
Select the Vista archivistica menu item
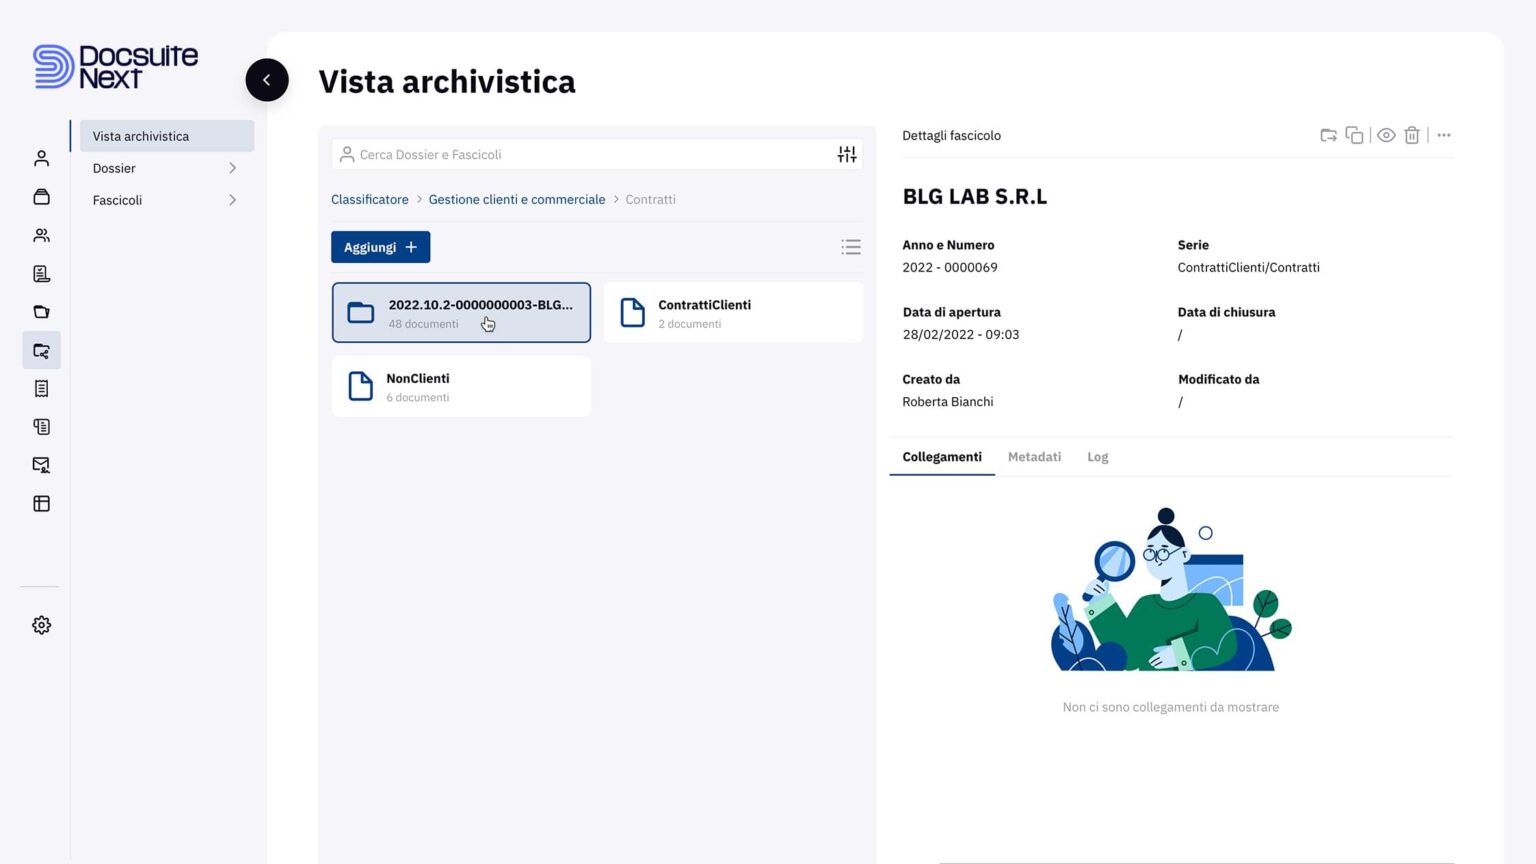(x=140, y=135)
